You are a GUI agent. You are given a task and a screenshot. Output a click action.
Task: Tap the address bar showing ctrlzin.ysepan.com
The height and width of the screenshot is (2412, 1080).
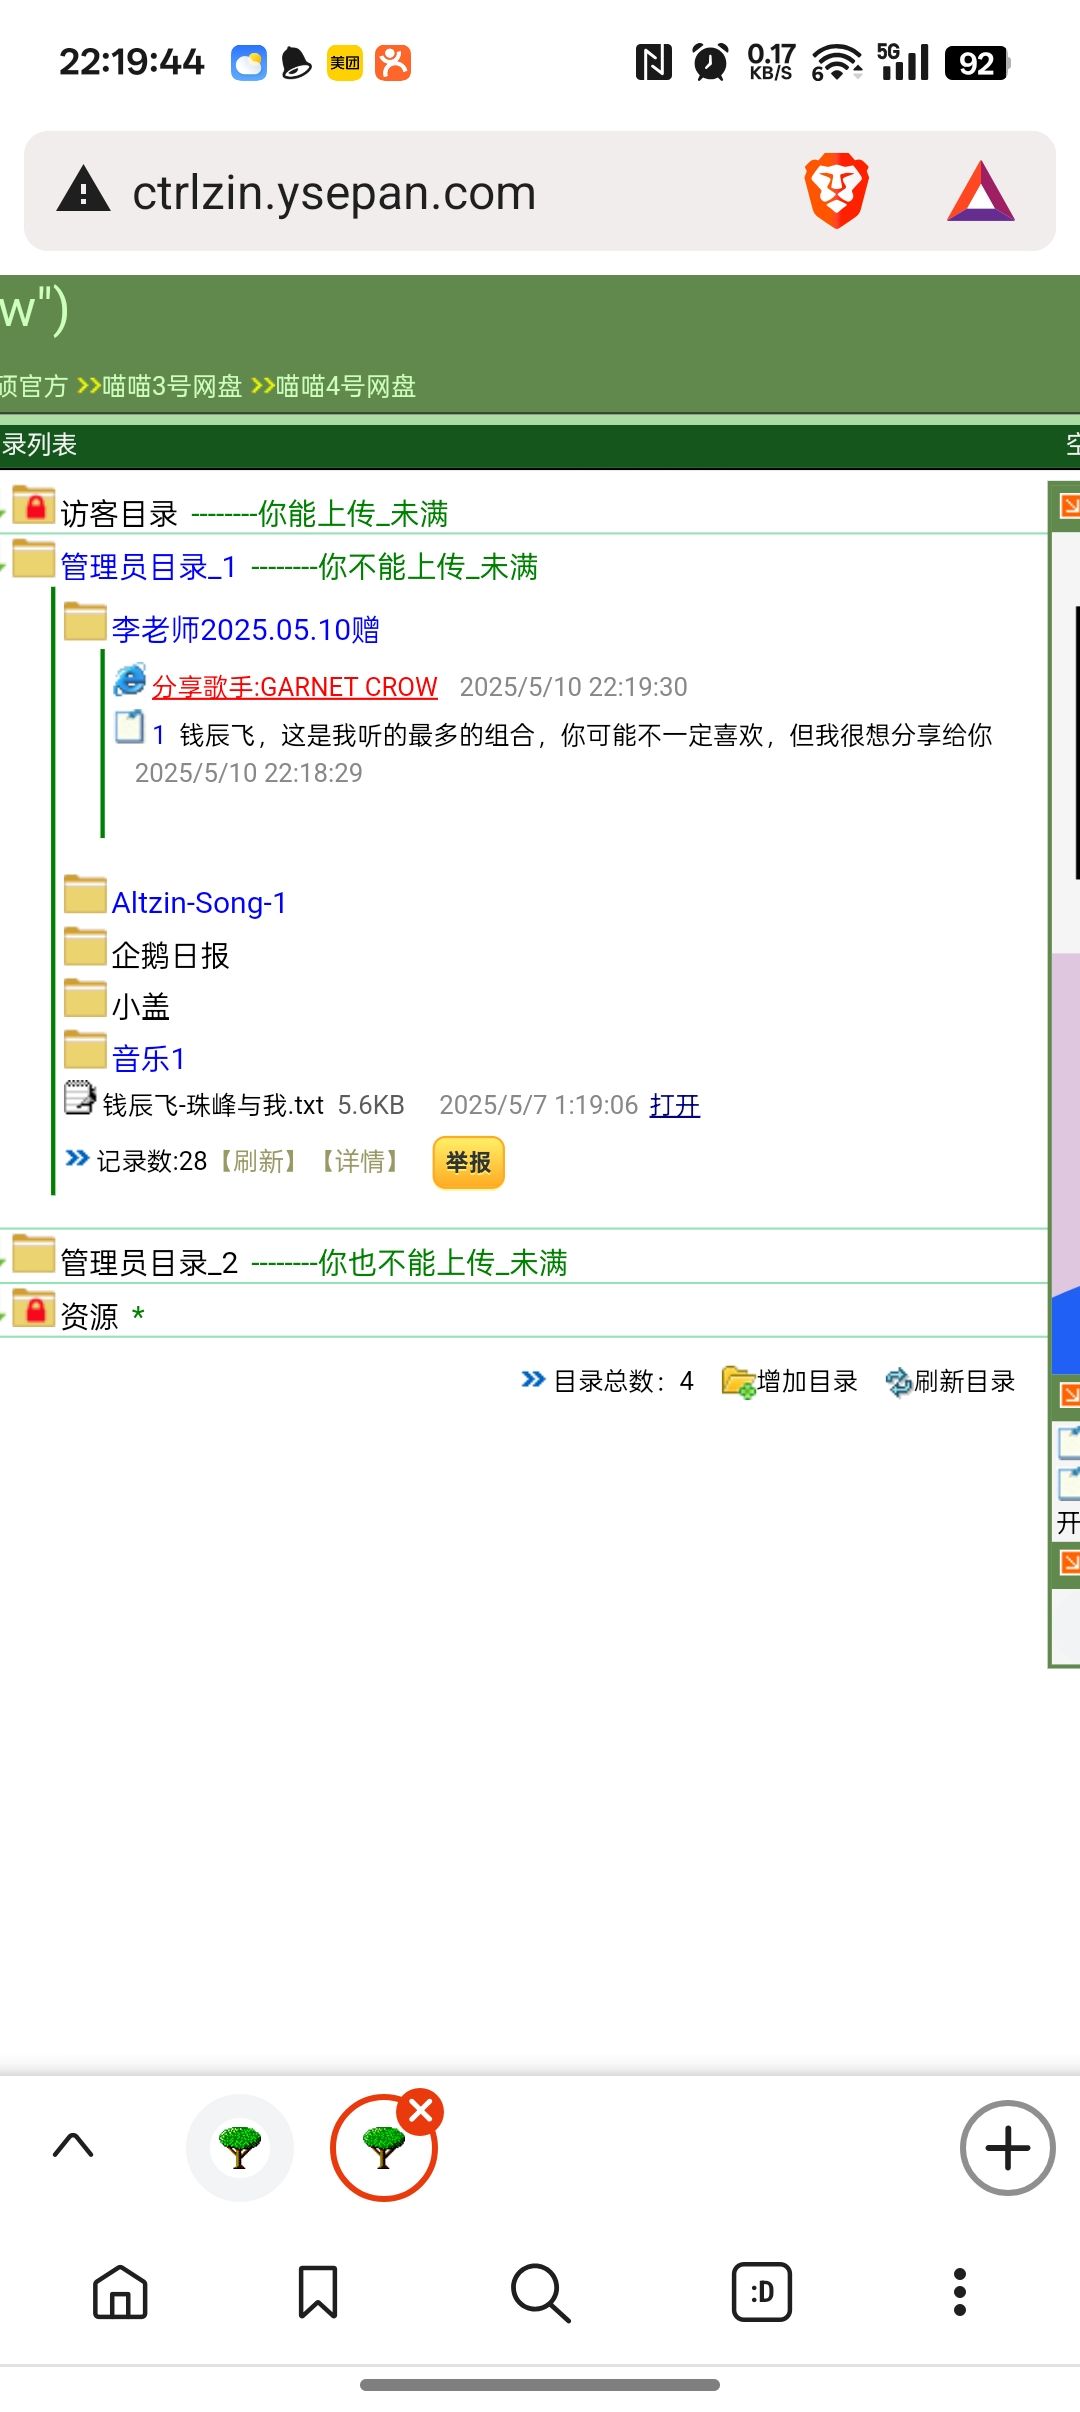click(x=400, y=192)
